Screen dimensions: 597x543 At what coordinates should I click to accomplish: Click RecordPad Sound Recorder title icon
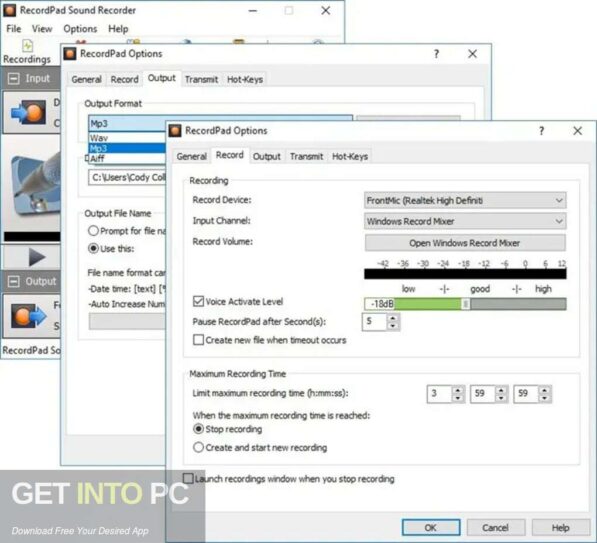[10, 10]
